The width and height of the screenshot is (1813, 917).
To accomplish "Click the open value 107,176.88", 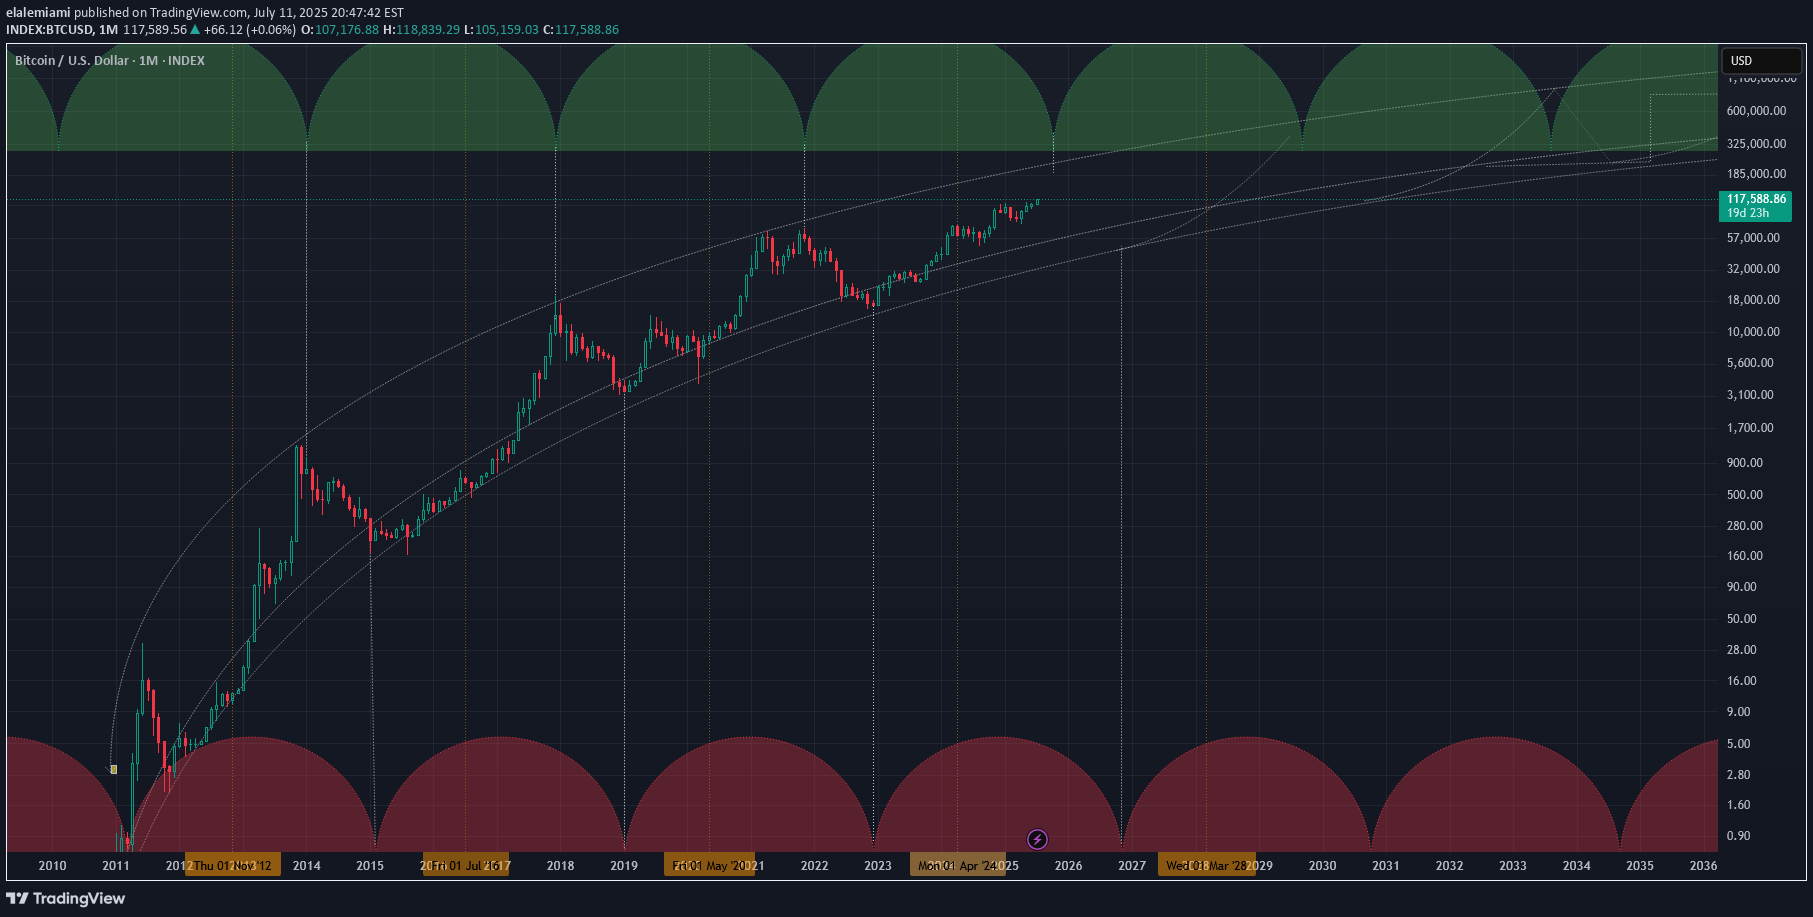I will [346, 30].
